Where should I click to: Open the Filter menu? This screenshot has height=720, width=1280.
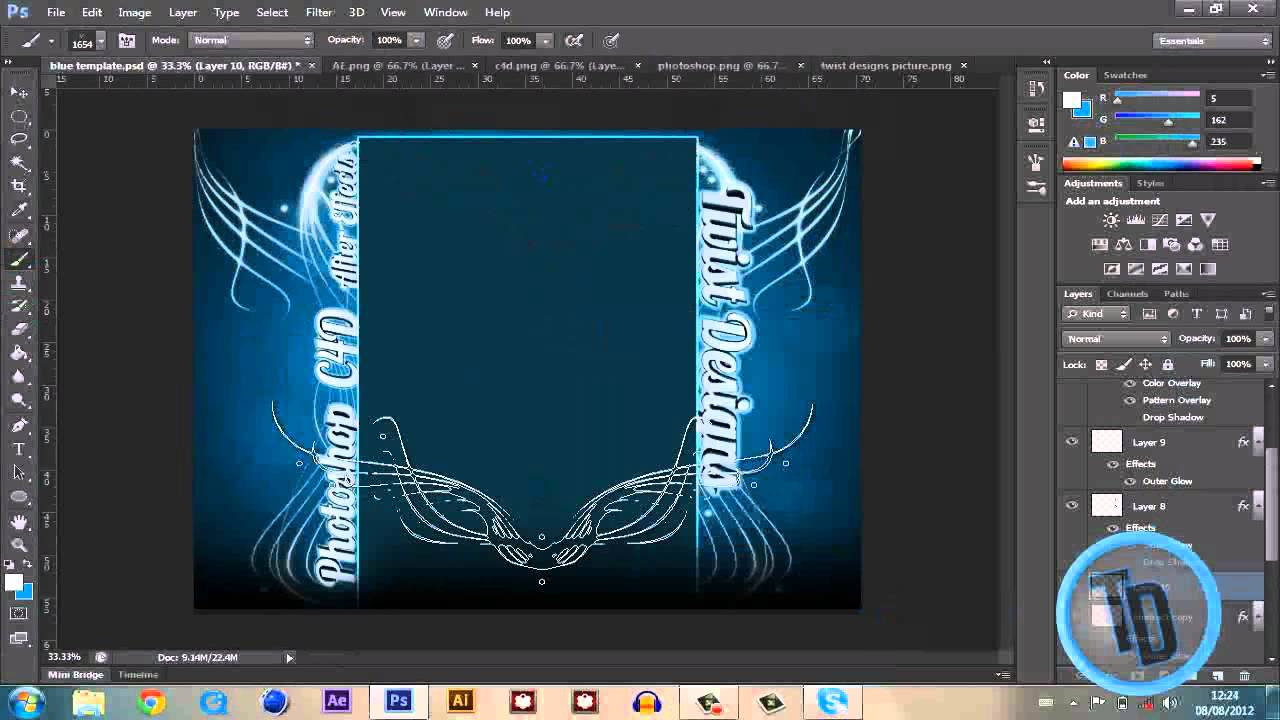click(x=319, y=12)
